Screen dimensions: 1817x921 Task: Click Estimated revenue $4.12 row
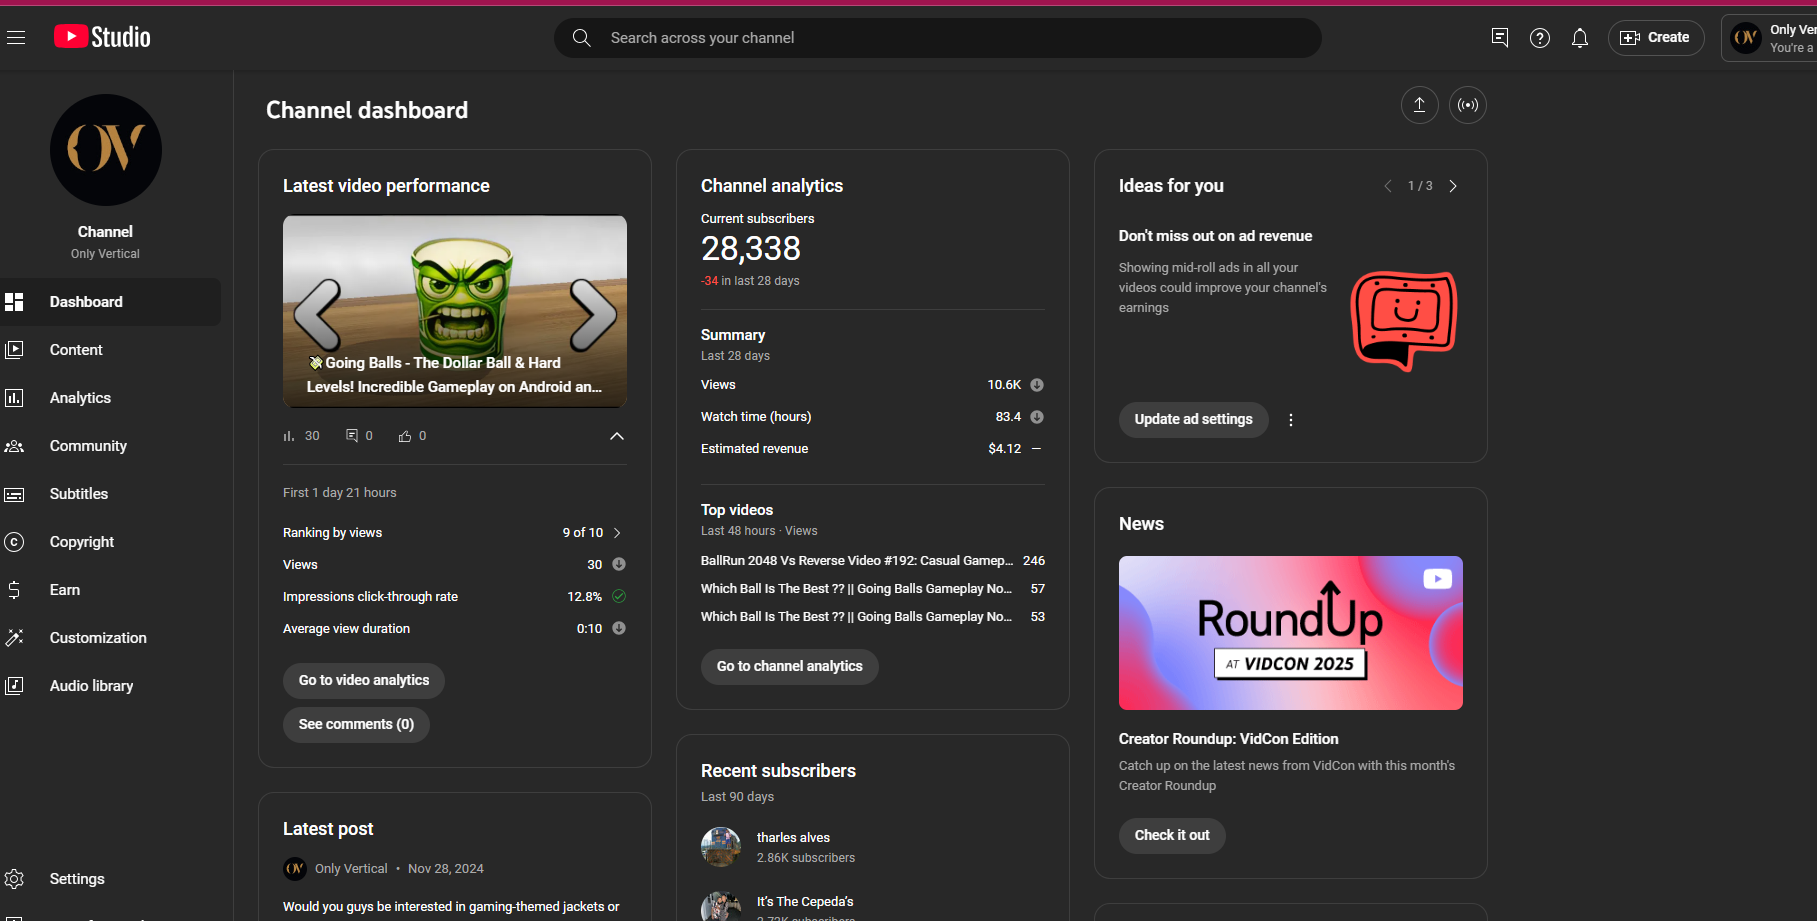(873, 449)
